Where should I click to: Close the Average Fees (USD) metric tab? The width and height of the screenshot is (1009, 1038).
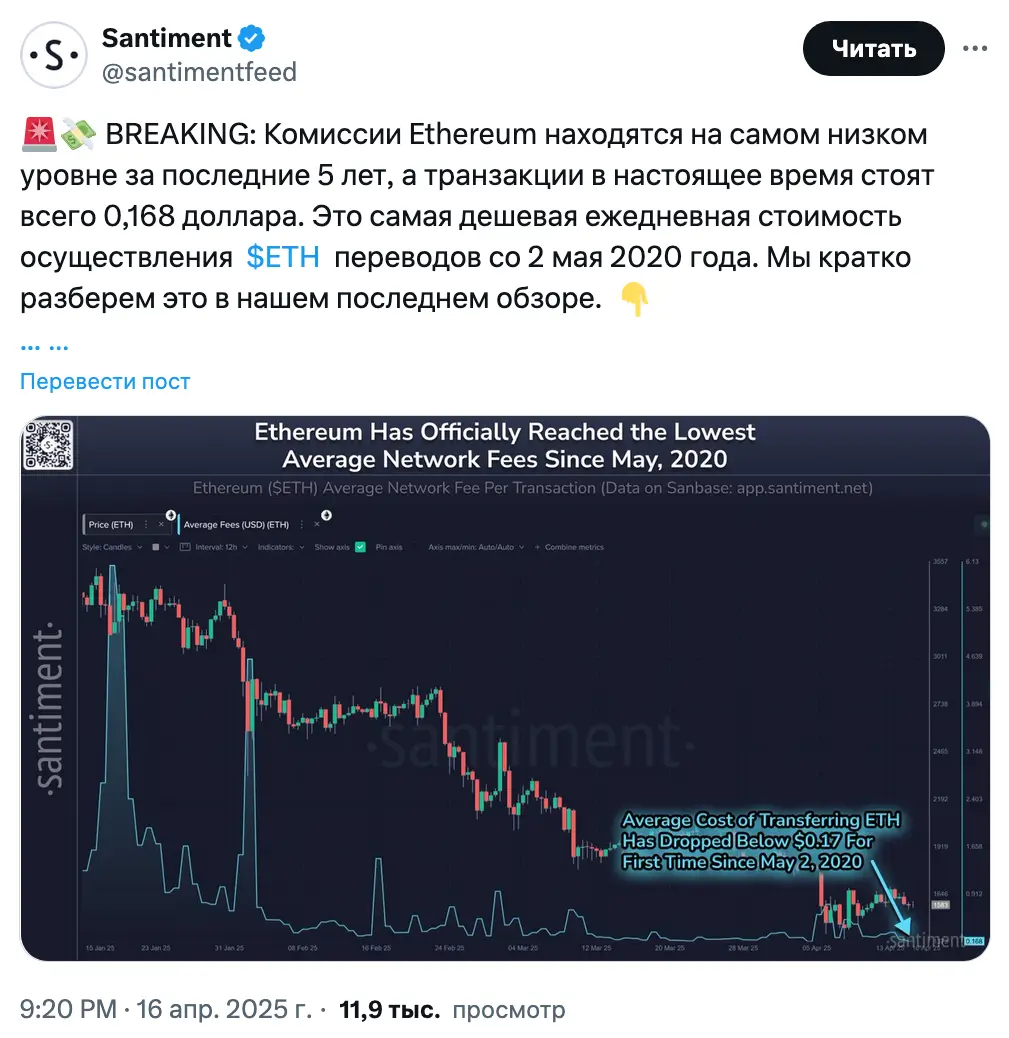317,524
